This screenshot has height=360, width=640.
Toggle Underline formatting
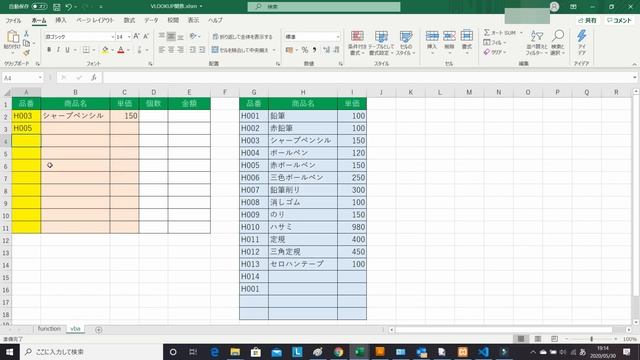[x=67, y=50]
